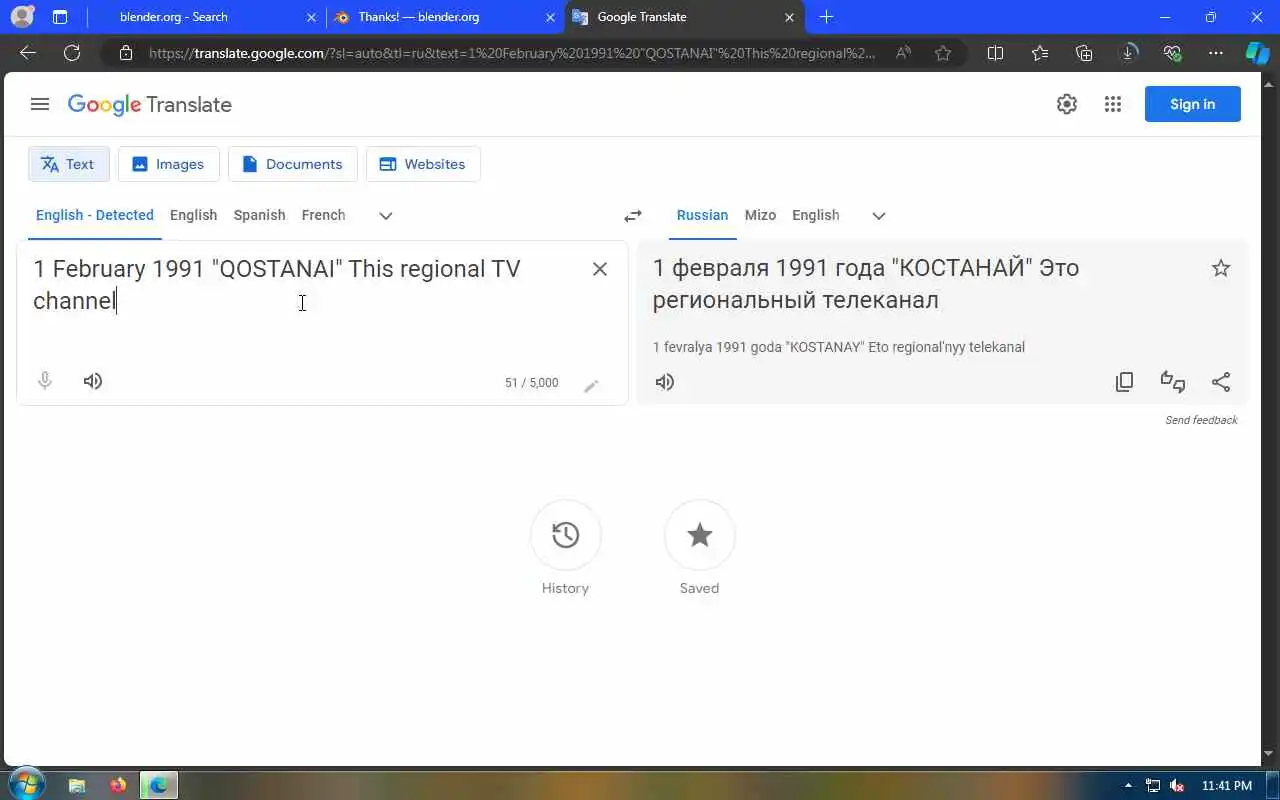Show hidden system tray icons
Screen dimensions: 1280x800
(x=1129, y=785)
